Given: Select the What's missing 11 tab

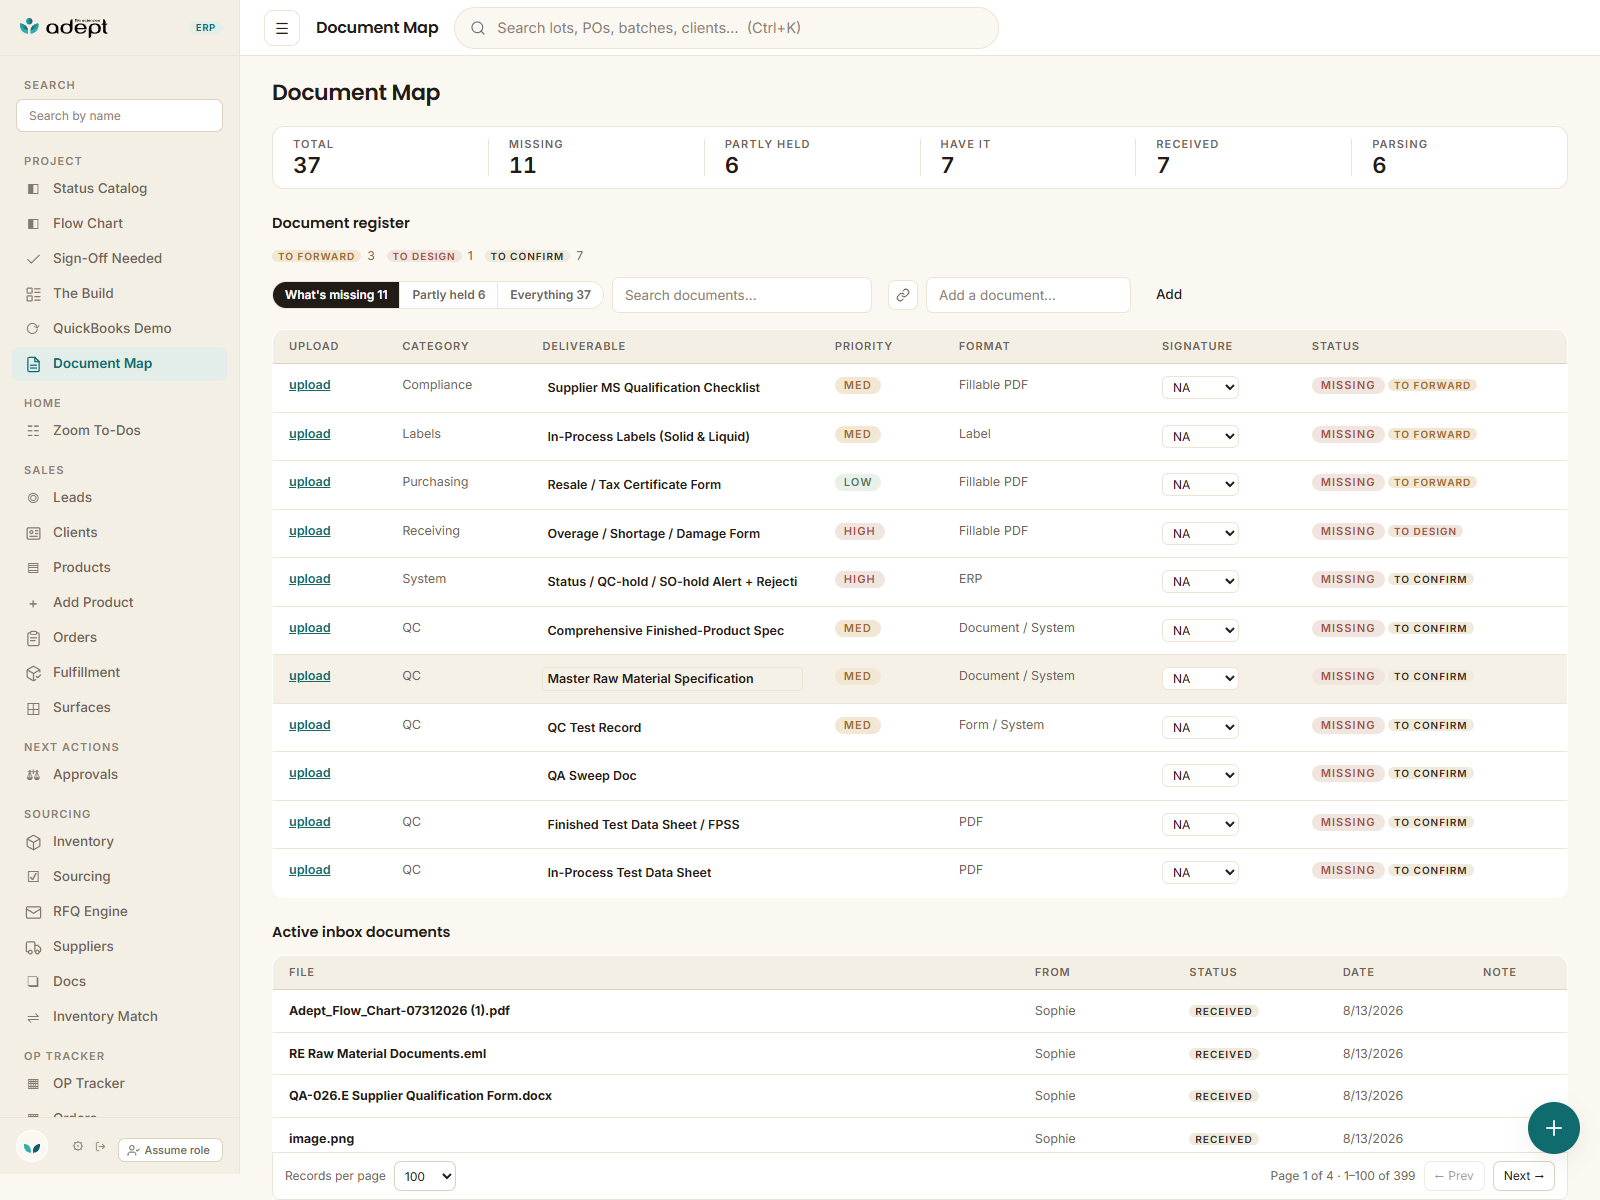Looking at the screenshot, I should pyautogui.click(x=336, y=295).
